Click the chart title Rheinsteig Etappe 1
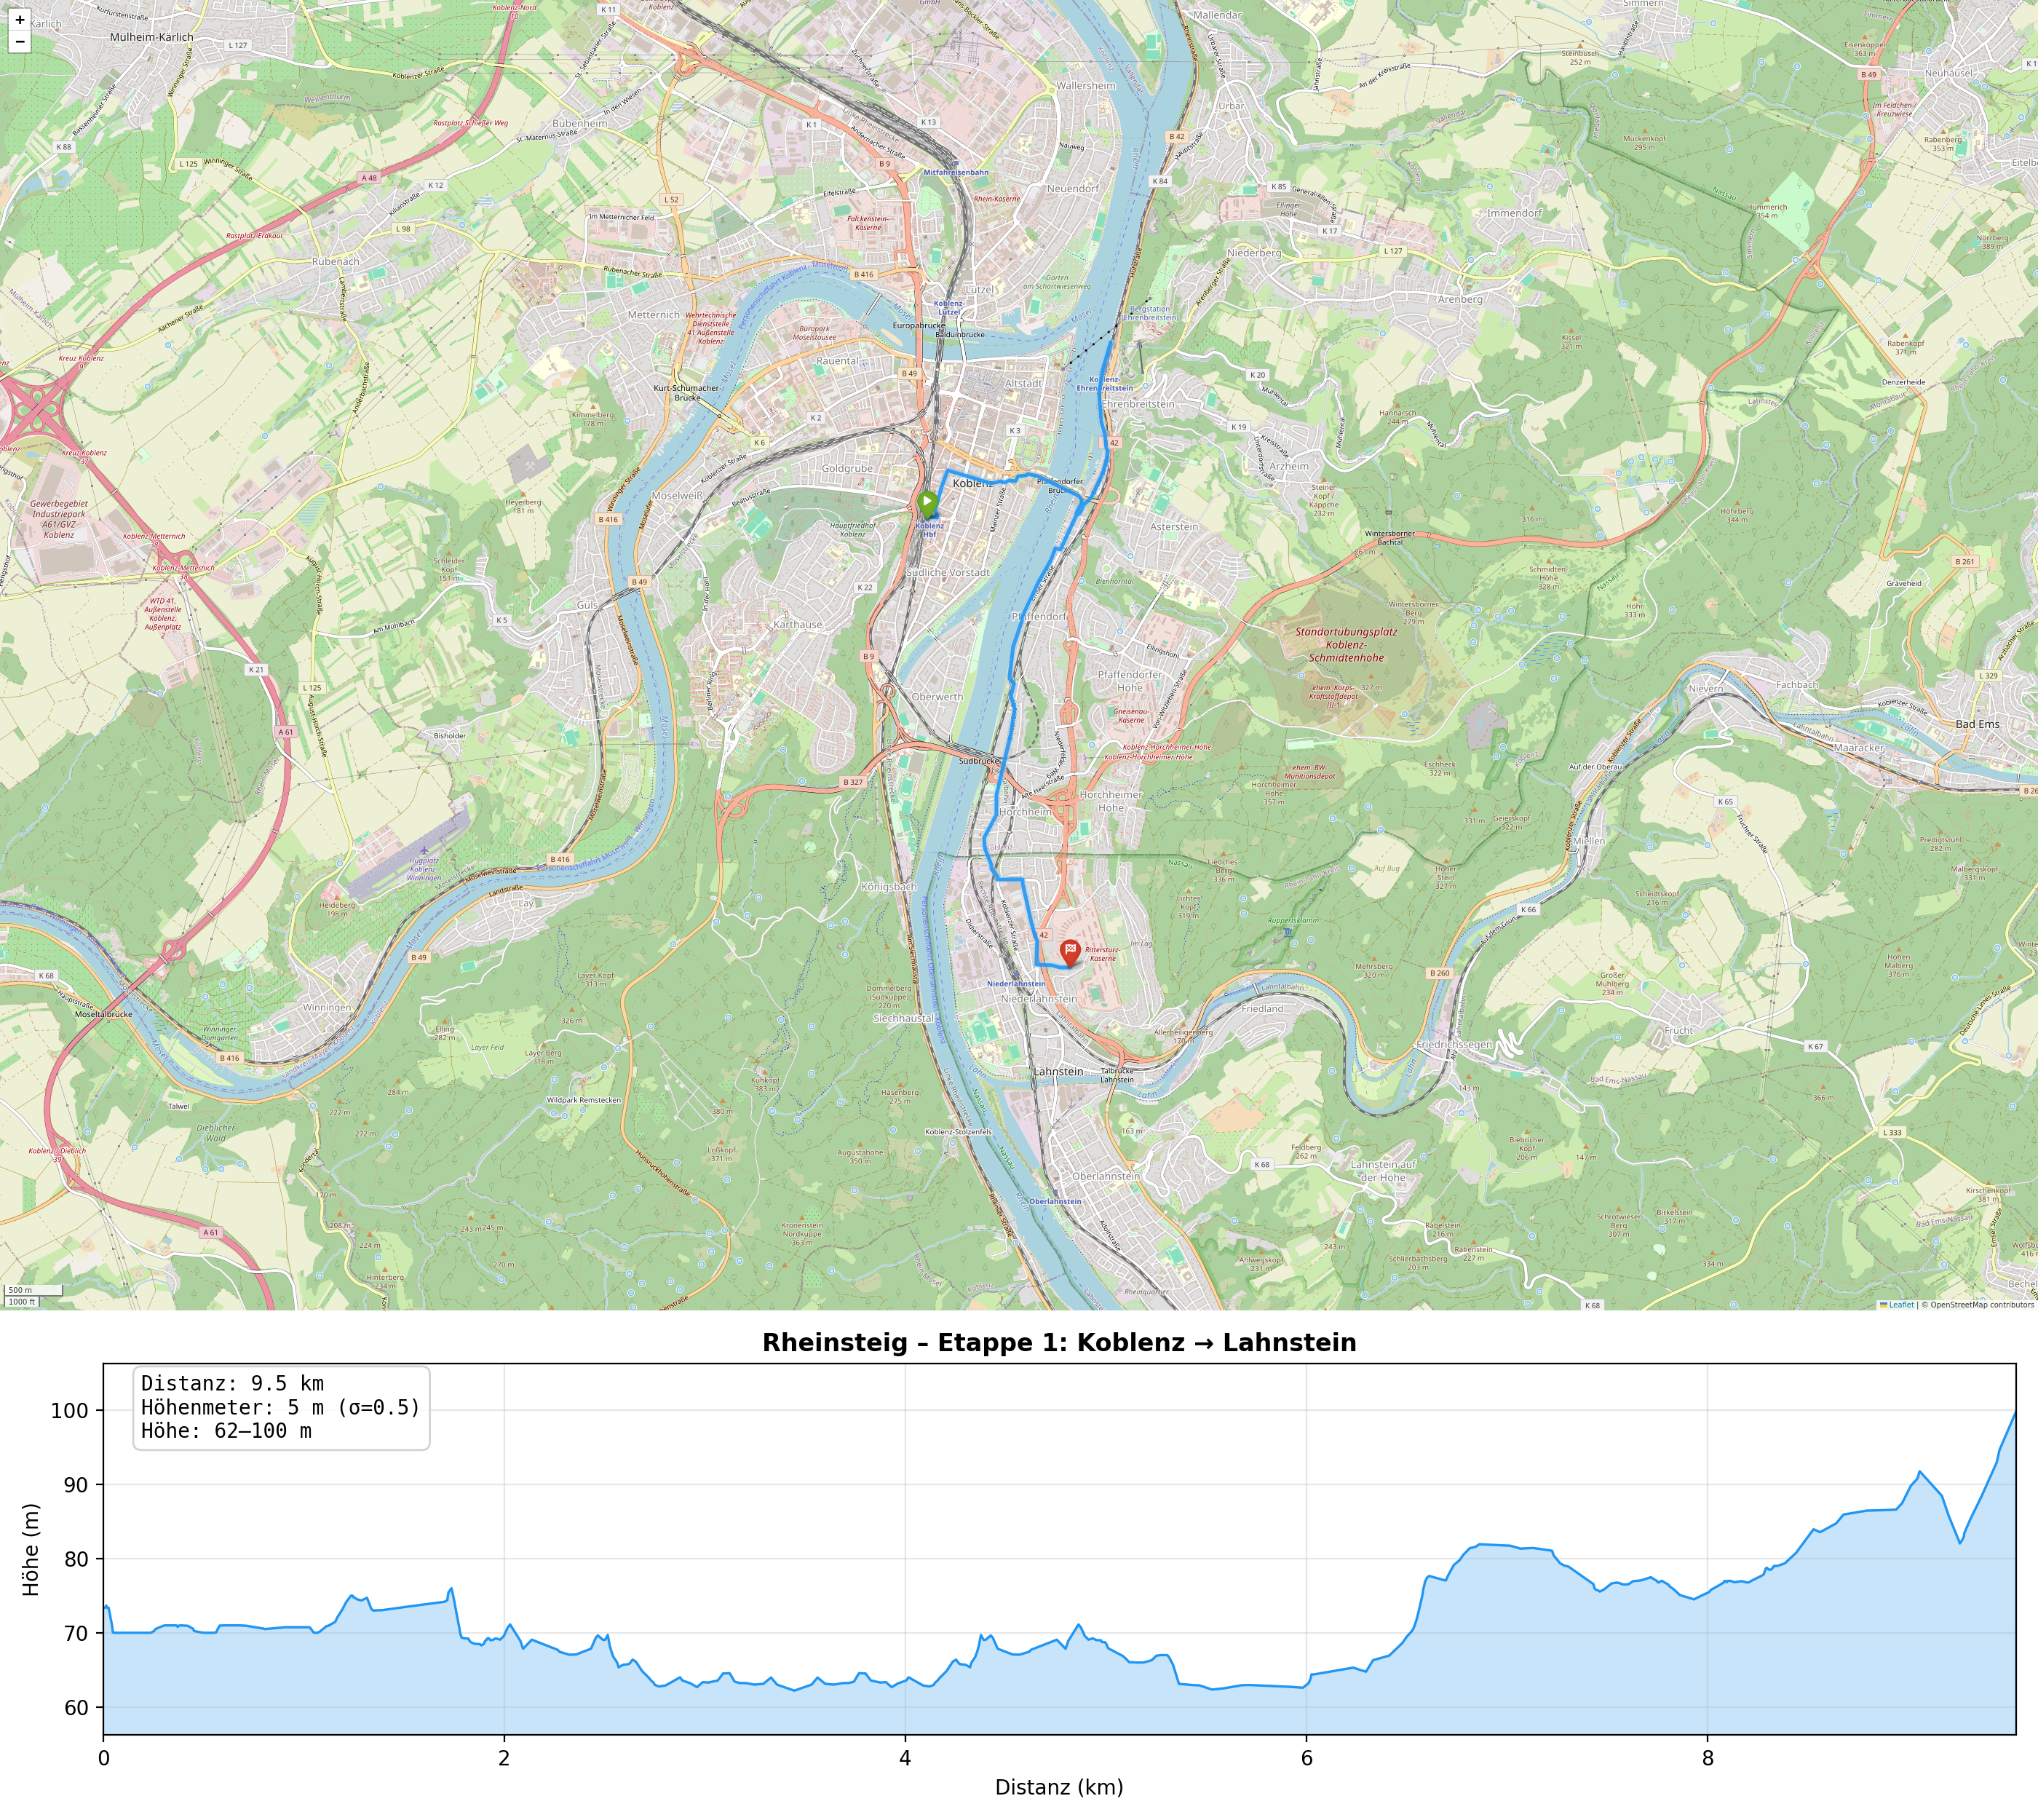This screenshot has width=2038, height=1820. coord(1059,1342)
